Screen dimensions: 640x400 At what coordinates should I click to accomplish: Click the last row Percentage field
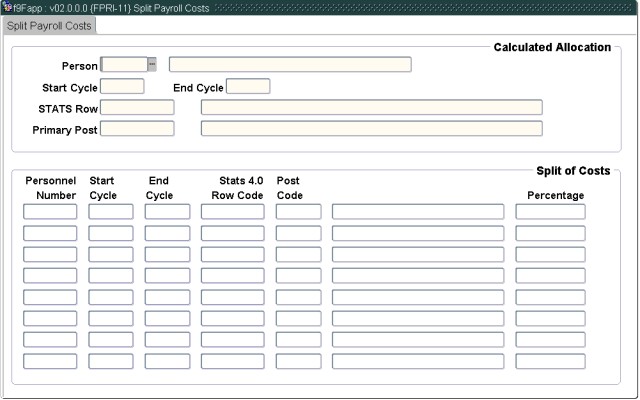[550, 361]
